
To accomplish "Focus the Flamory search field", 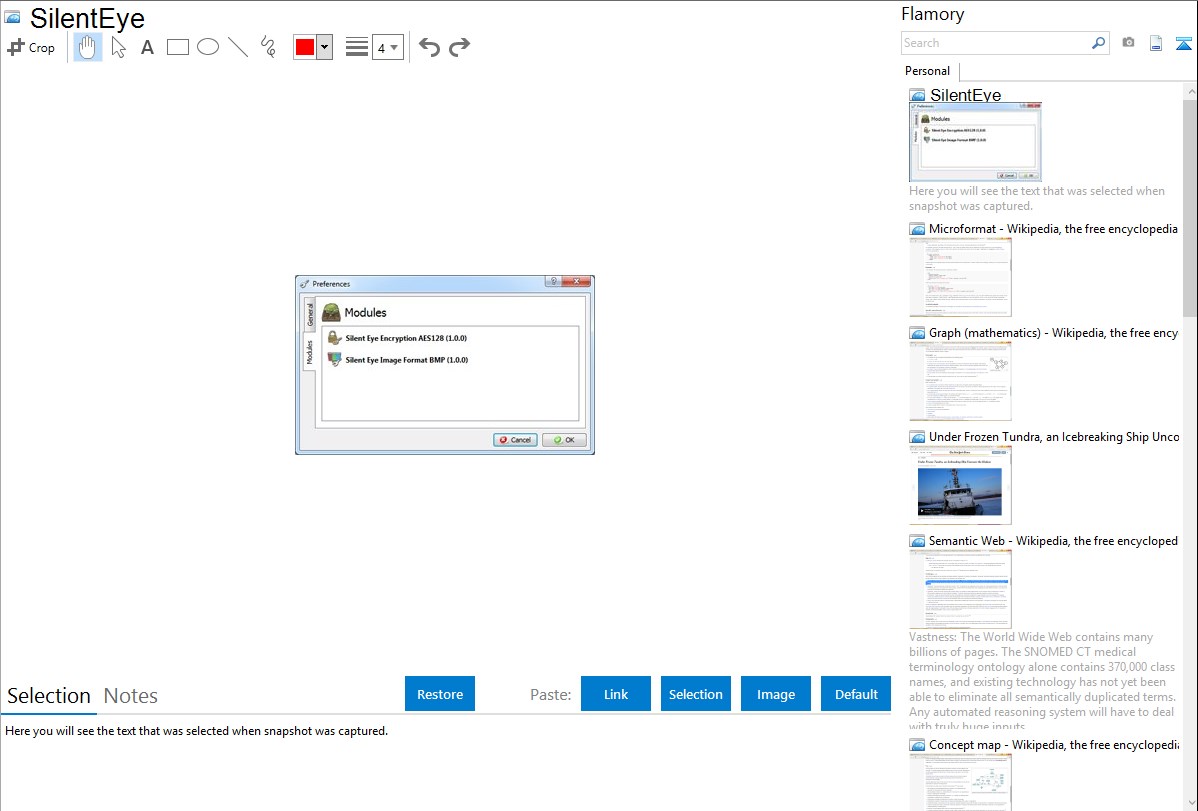I will pyautogui.click(x=996, y=43).
